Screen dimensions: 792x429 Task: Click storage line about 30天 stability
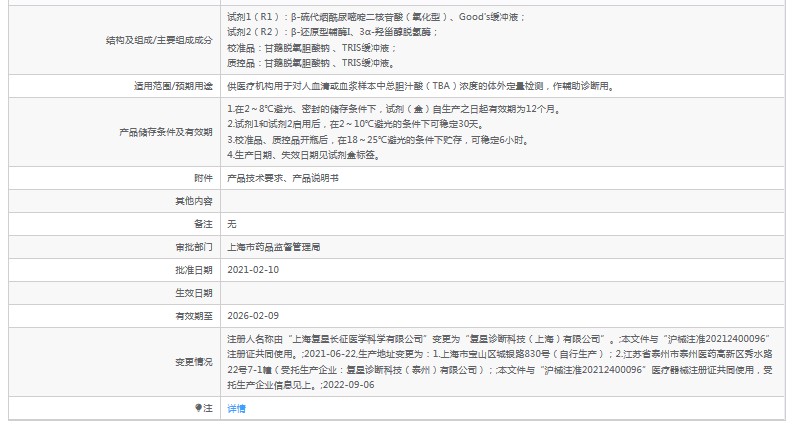click(x=356, y=124)
